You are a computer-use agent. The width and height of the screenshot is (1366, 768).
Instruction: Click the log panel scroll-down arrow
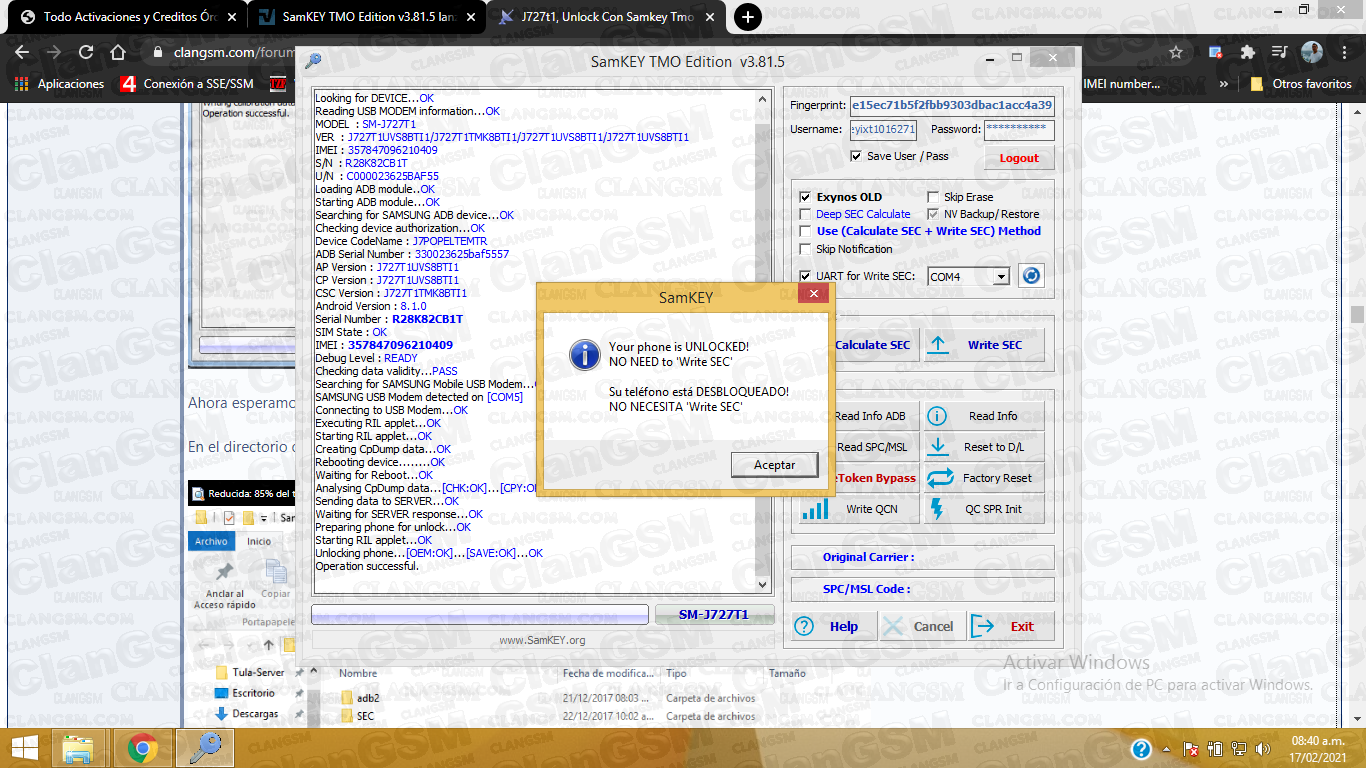pos(762,585)
